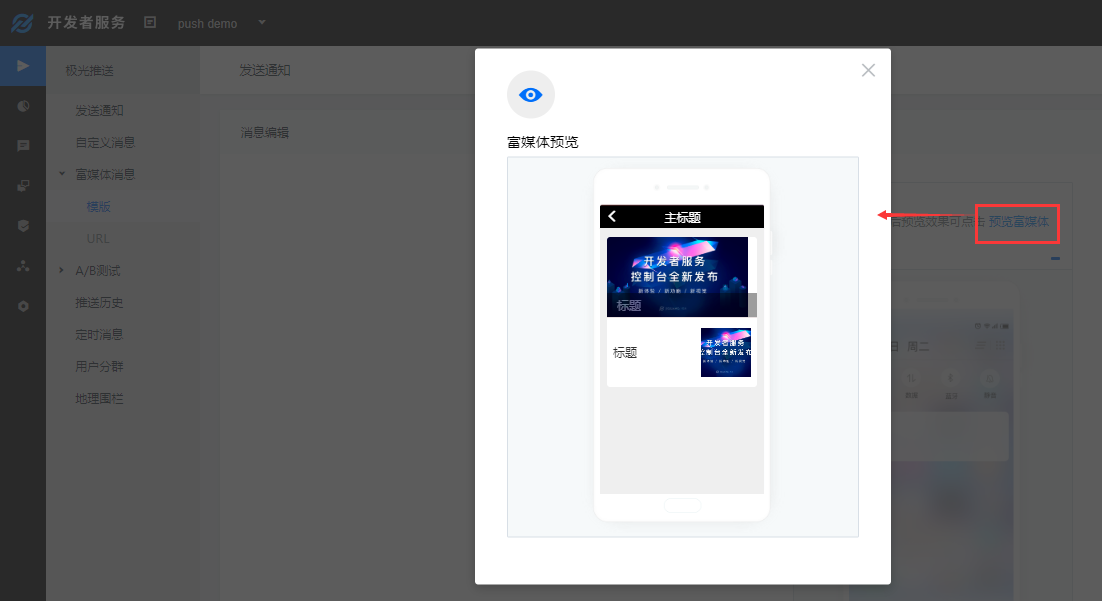Click the small thumbnail in second card
This screenshot has height=601, width=1102.
coord(726,353)
